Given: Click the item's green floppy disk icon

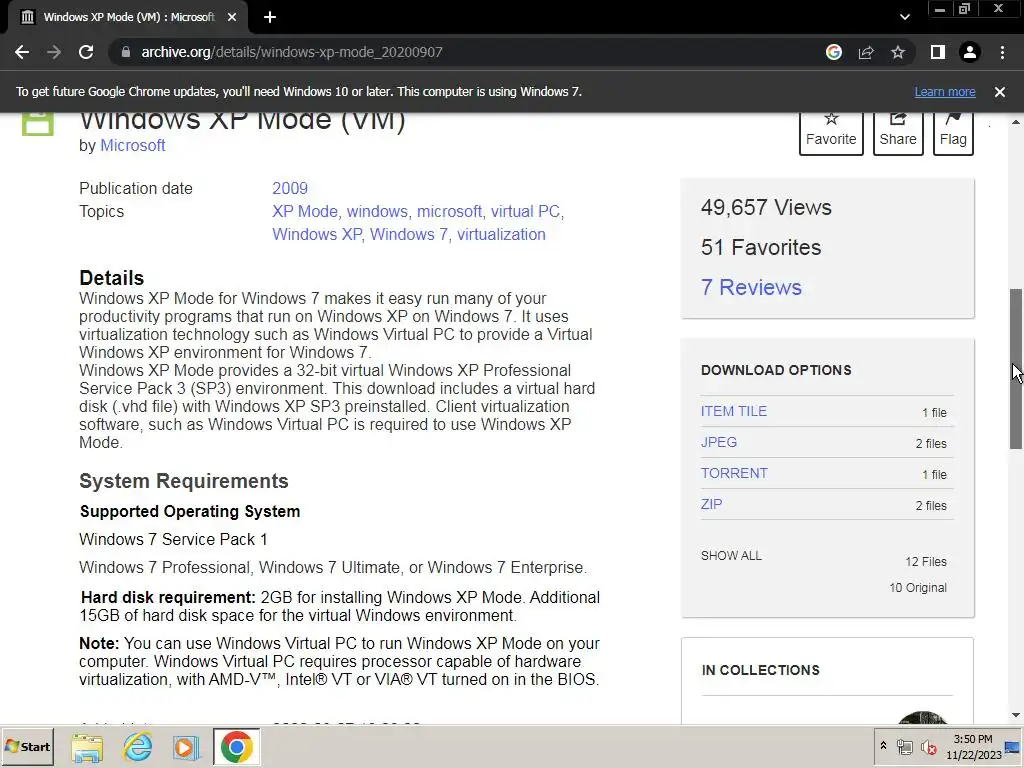Looking at the screenshot, I should pyautogui.click(x=37, y=123).
